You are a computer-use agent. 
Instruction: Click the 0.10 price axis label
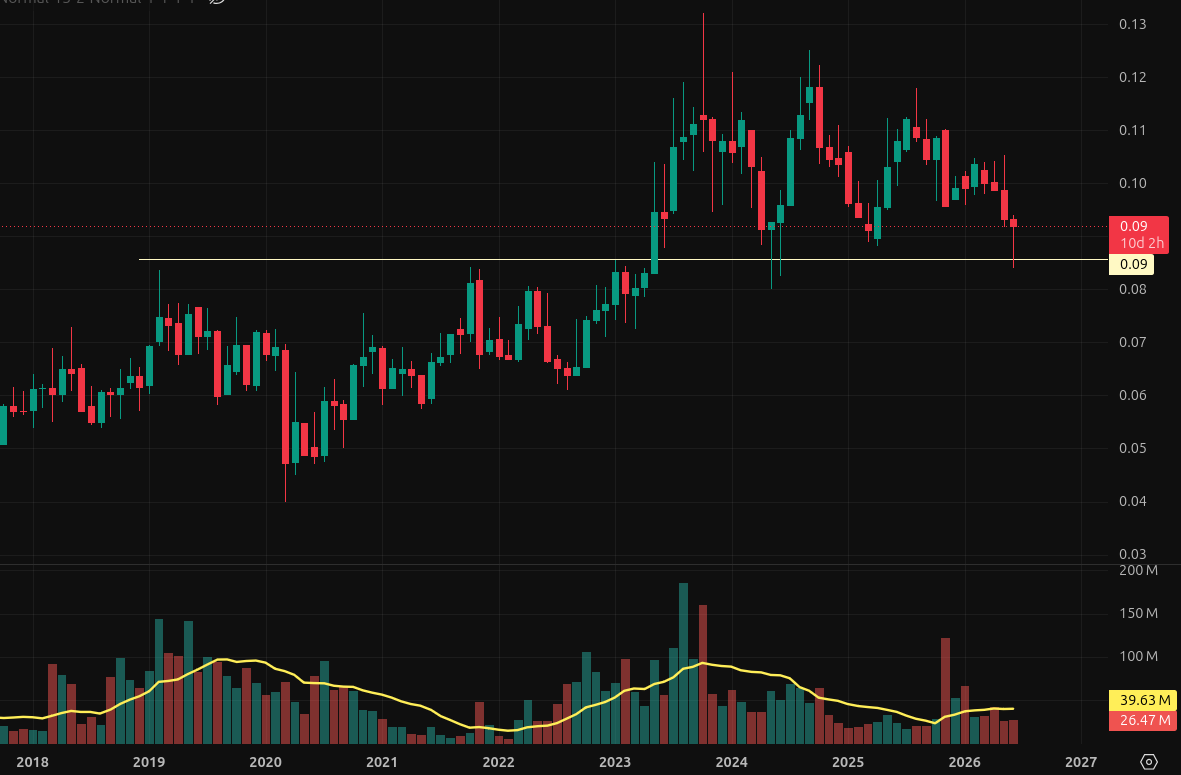click(x=1133, y=183)
